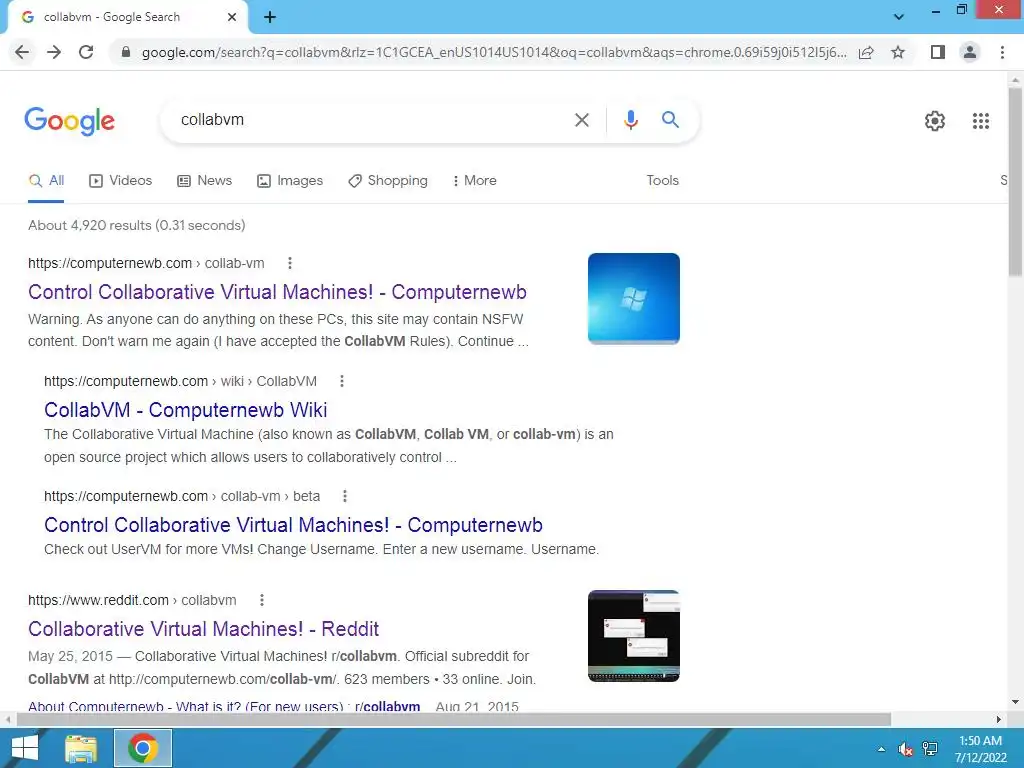Open options for computernewb.com collab-vm result
The height and width of the screenshot is (768, 1024).
[x=290, y=263]
